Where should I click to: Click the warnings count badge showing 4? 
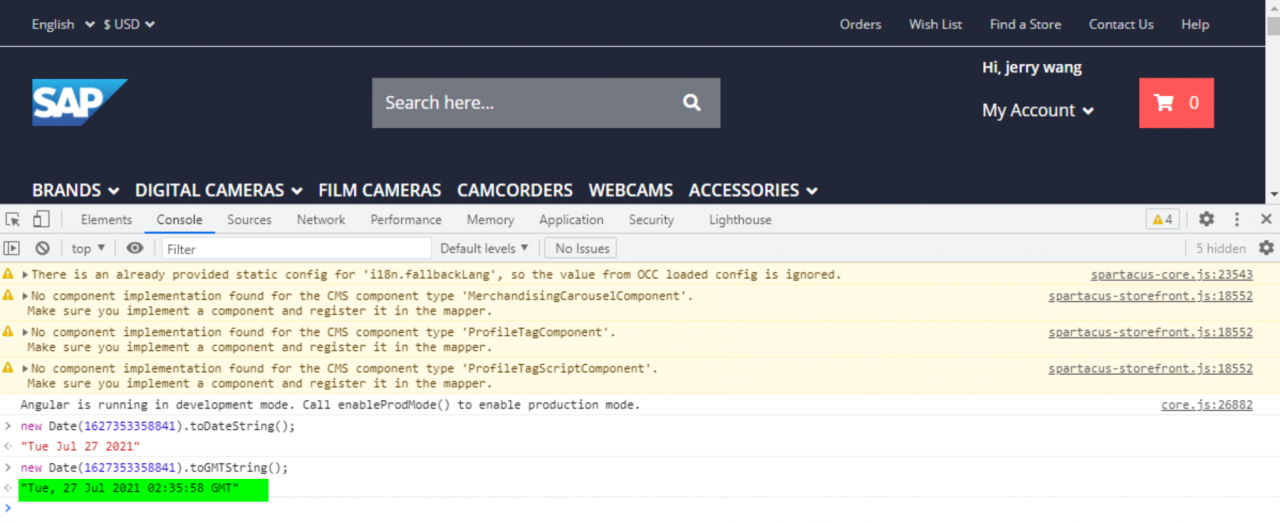point(1163,219)
